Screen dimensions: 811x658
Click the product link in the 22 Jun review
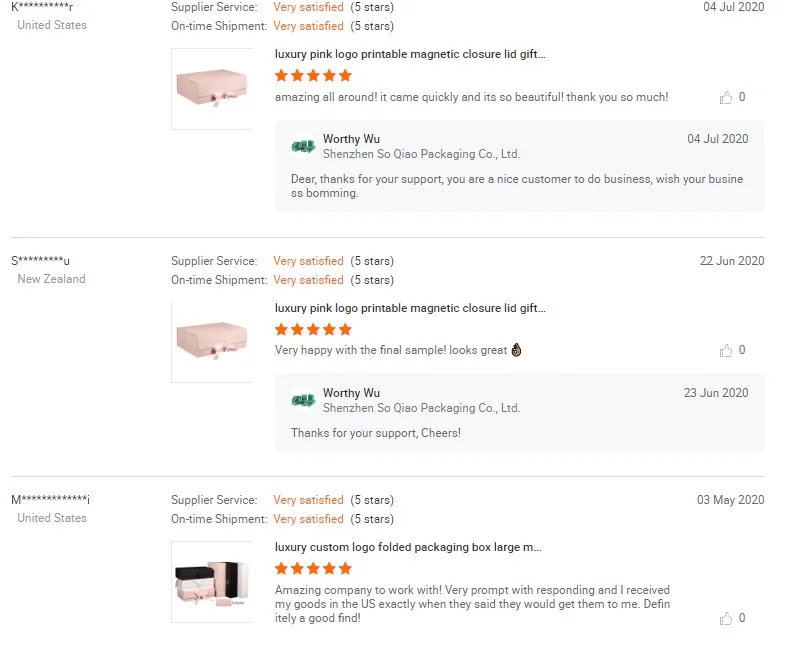click(x=410, y=308)
